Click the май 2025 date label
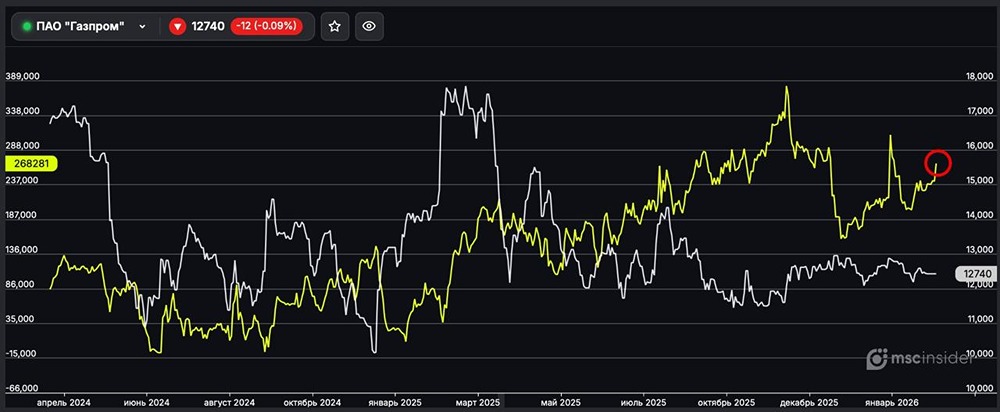1000x412 pixels. tap(561, 403)
